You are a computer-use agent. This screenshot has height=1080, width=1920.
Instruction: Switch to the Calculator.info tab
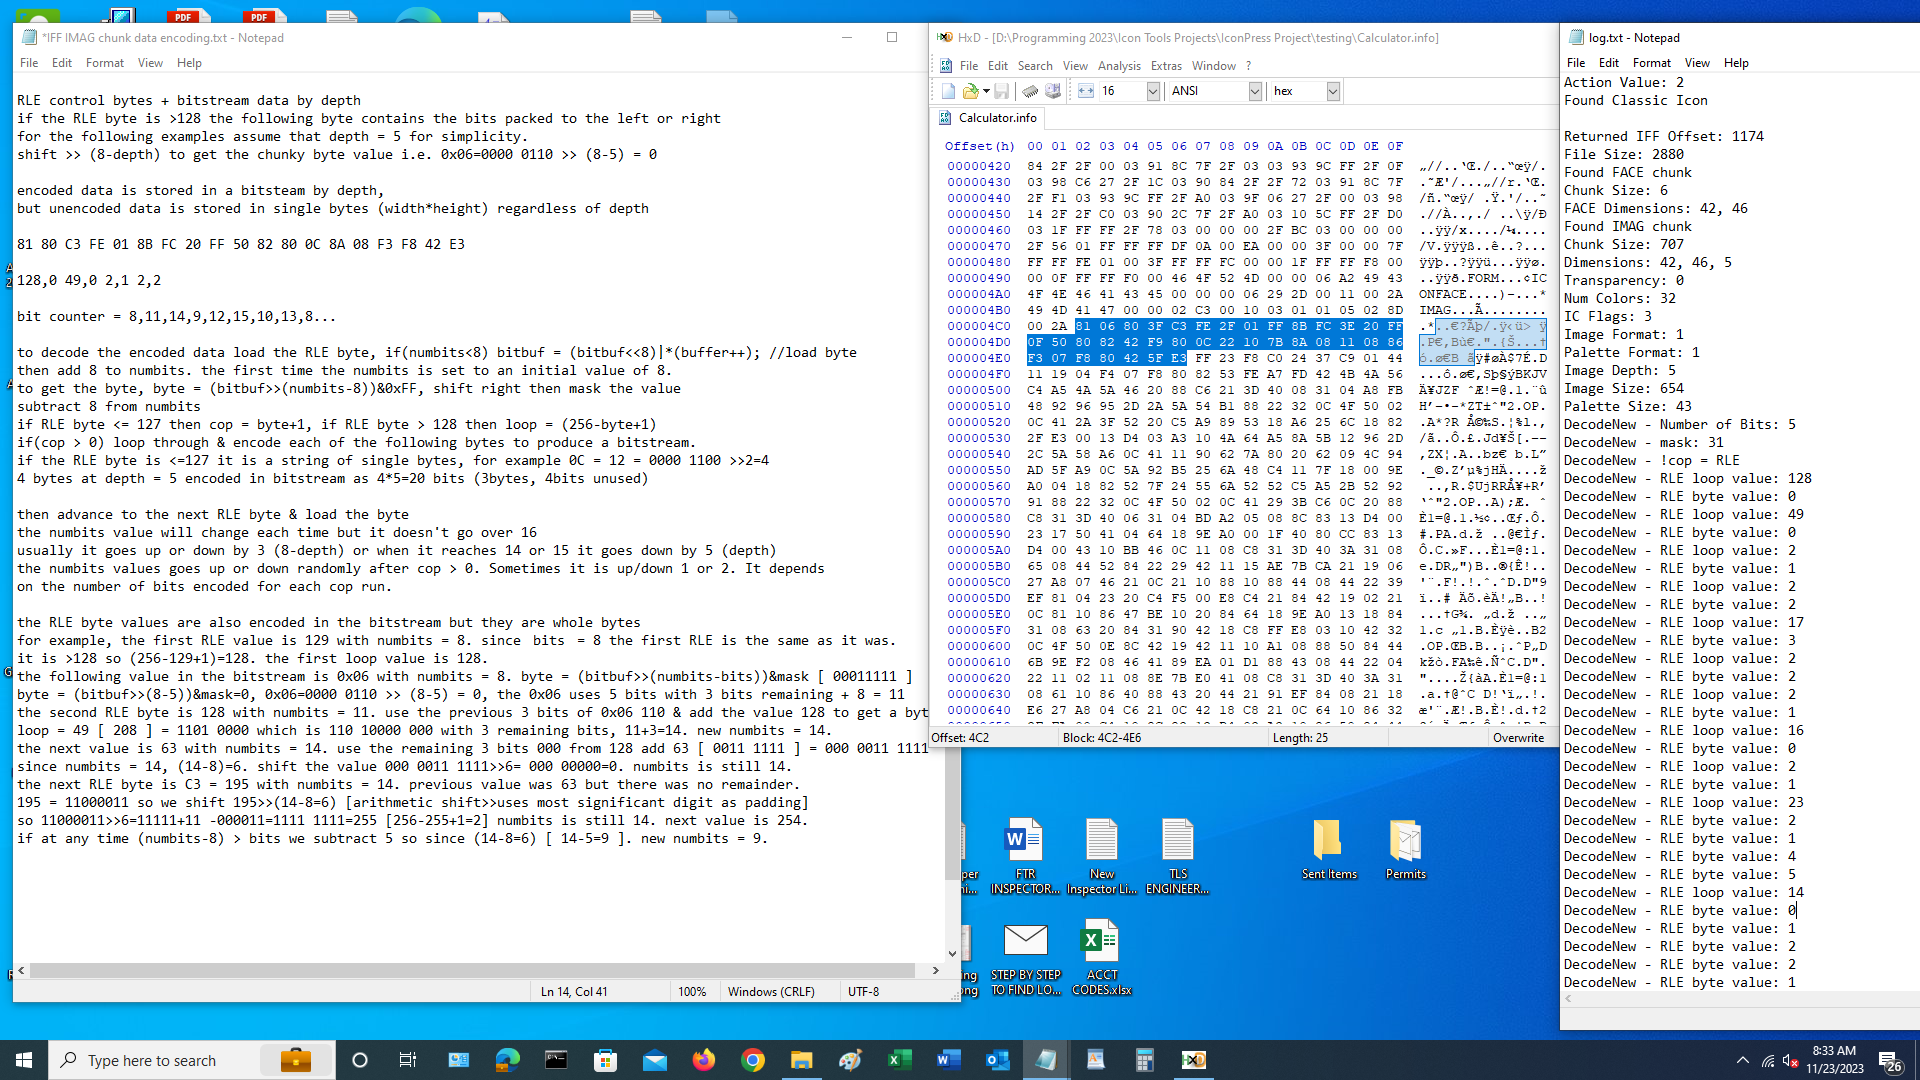[997, 118]
